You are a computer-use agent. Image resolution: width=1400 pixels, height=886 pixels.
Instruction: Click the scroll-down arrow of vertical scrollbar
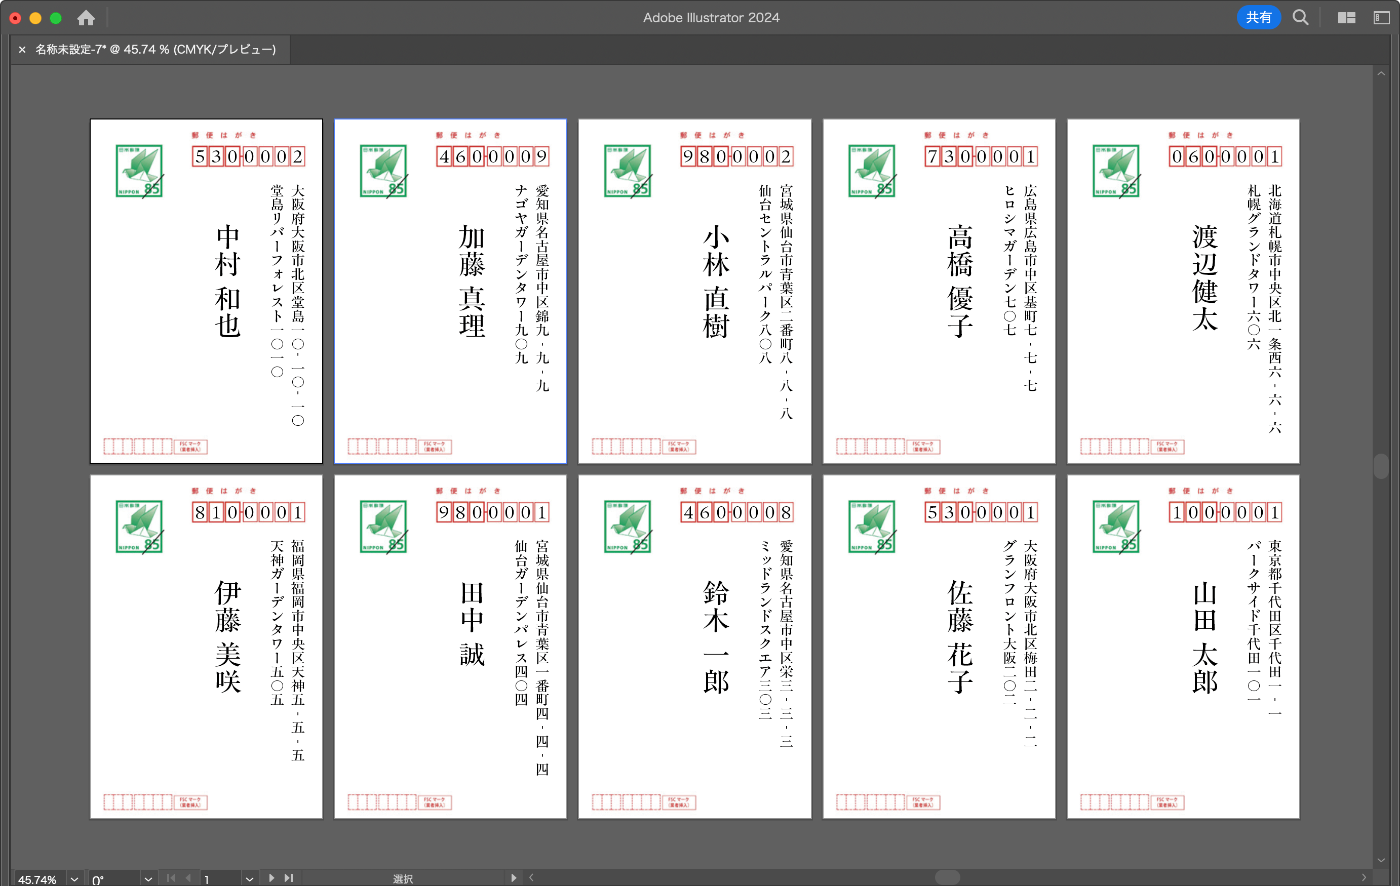[1382, 860]
